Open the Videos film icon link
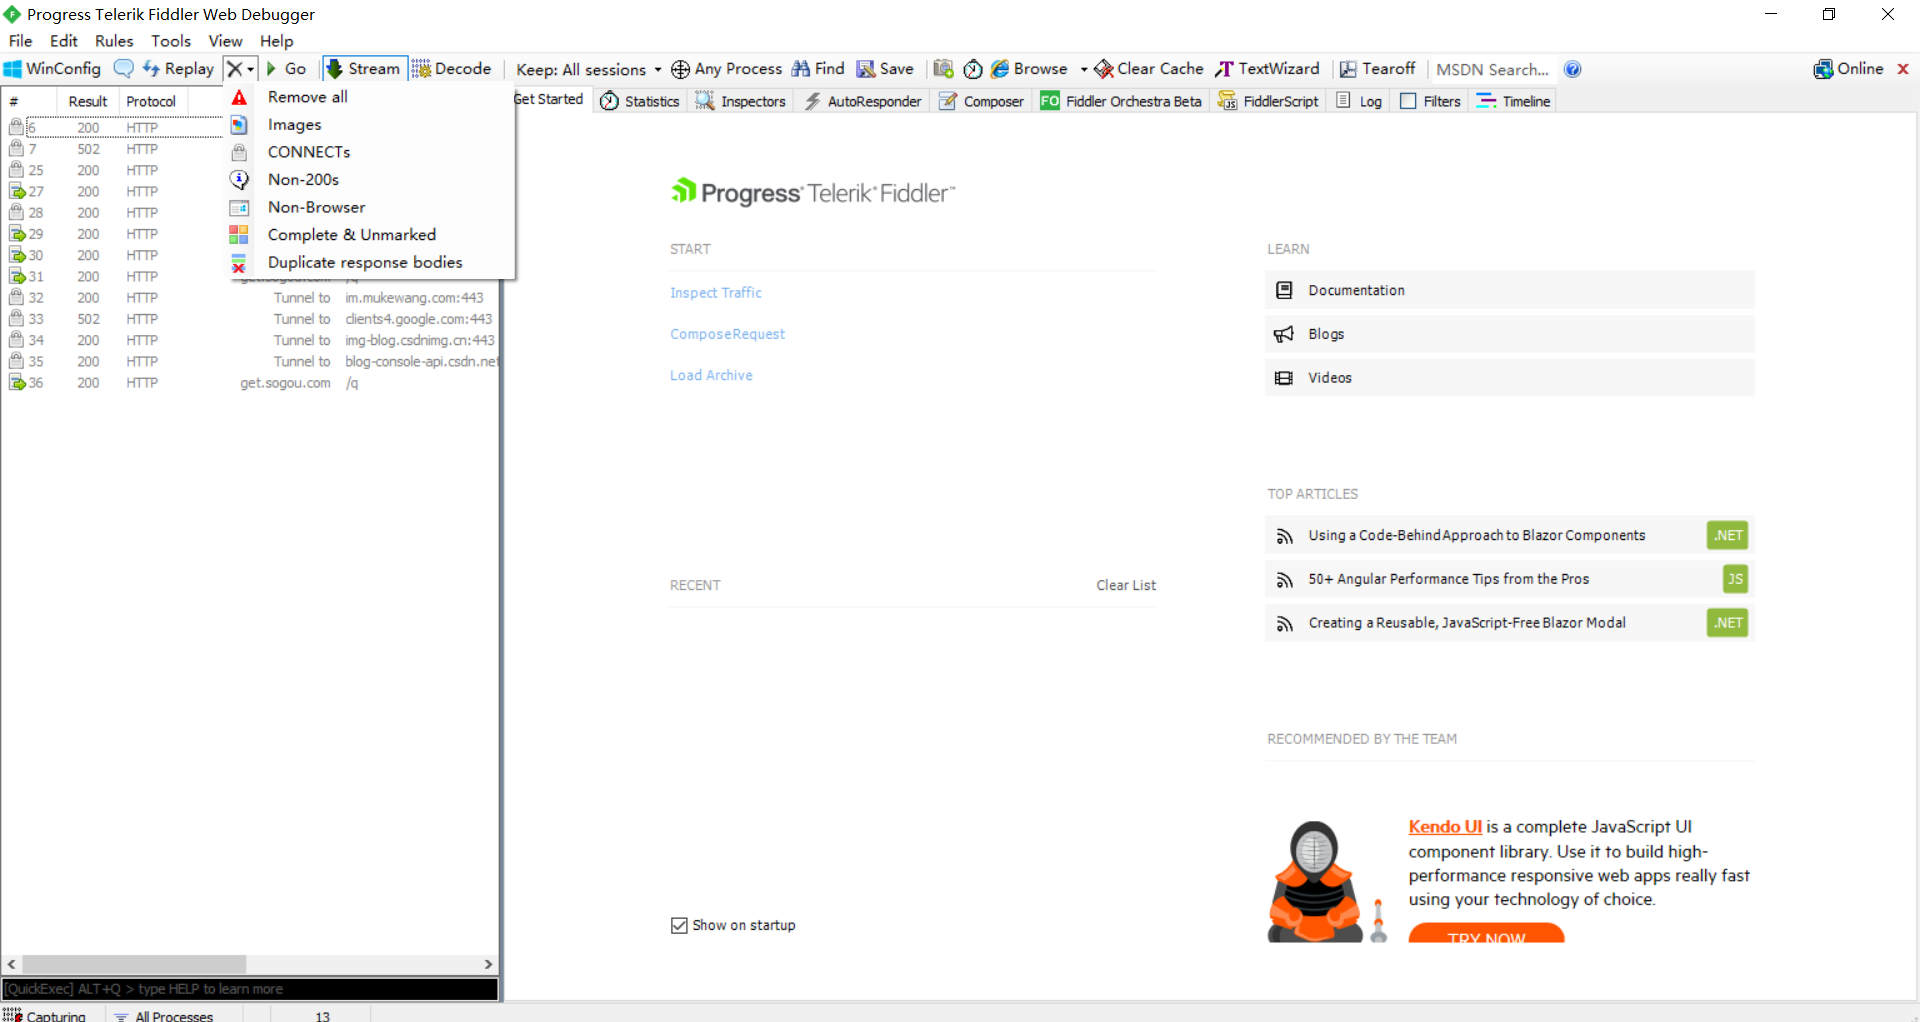The image size is (1920, 1022). (x=1509, y=378)
